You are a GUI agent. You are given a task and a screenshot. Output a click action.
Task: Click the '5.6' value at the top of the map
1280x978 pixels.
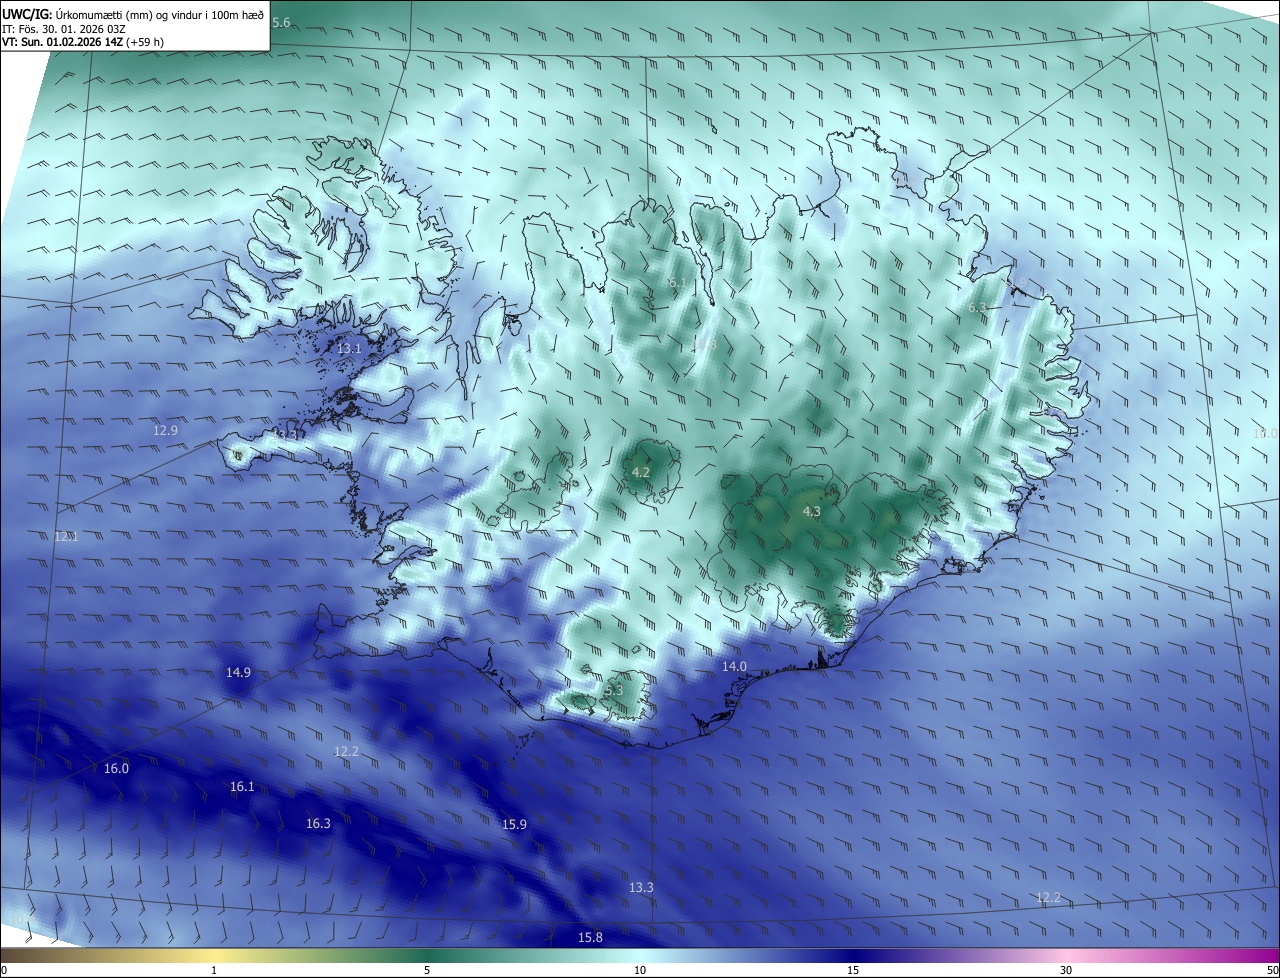click(281, 23)
